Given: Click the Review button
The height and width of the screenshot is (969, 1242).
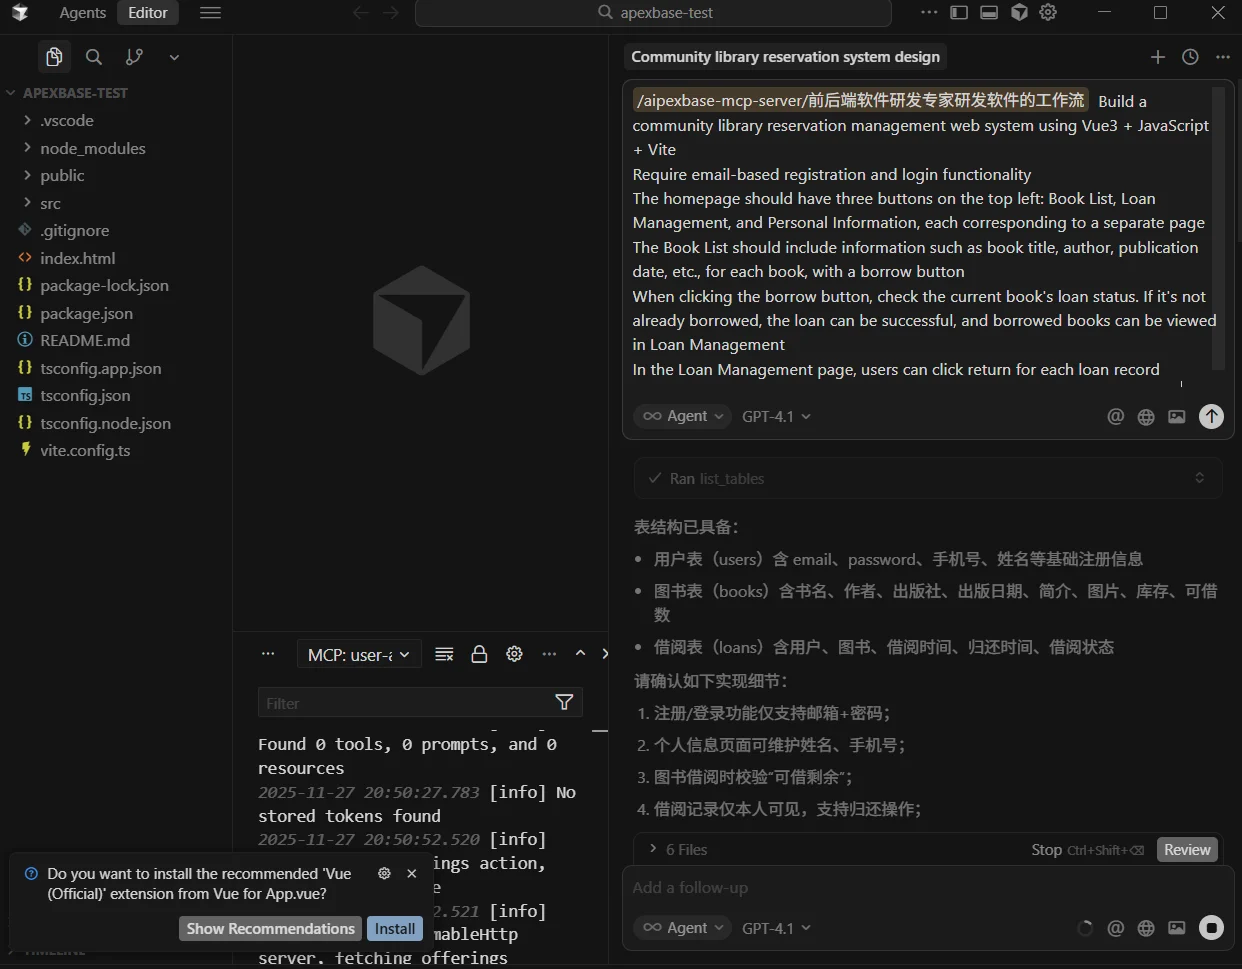Looking at the screenshot, I should pos(1187,850).
